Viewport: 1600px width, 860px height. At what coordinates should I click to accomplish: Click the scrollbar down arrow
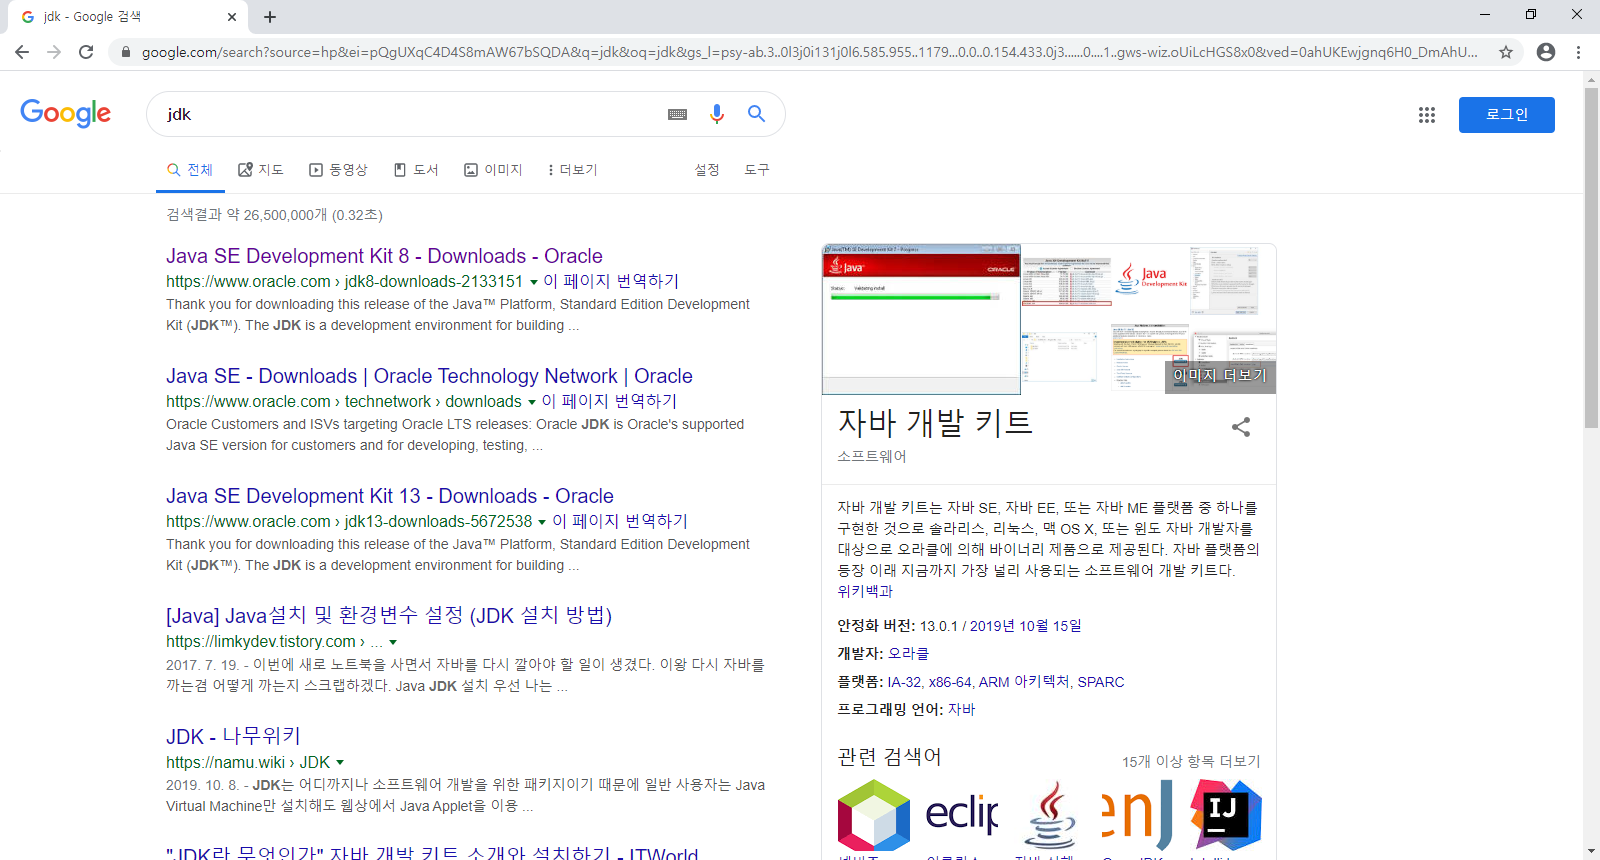[1591, 852]
